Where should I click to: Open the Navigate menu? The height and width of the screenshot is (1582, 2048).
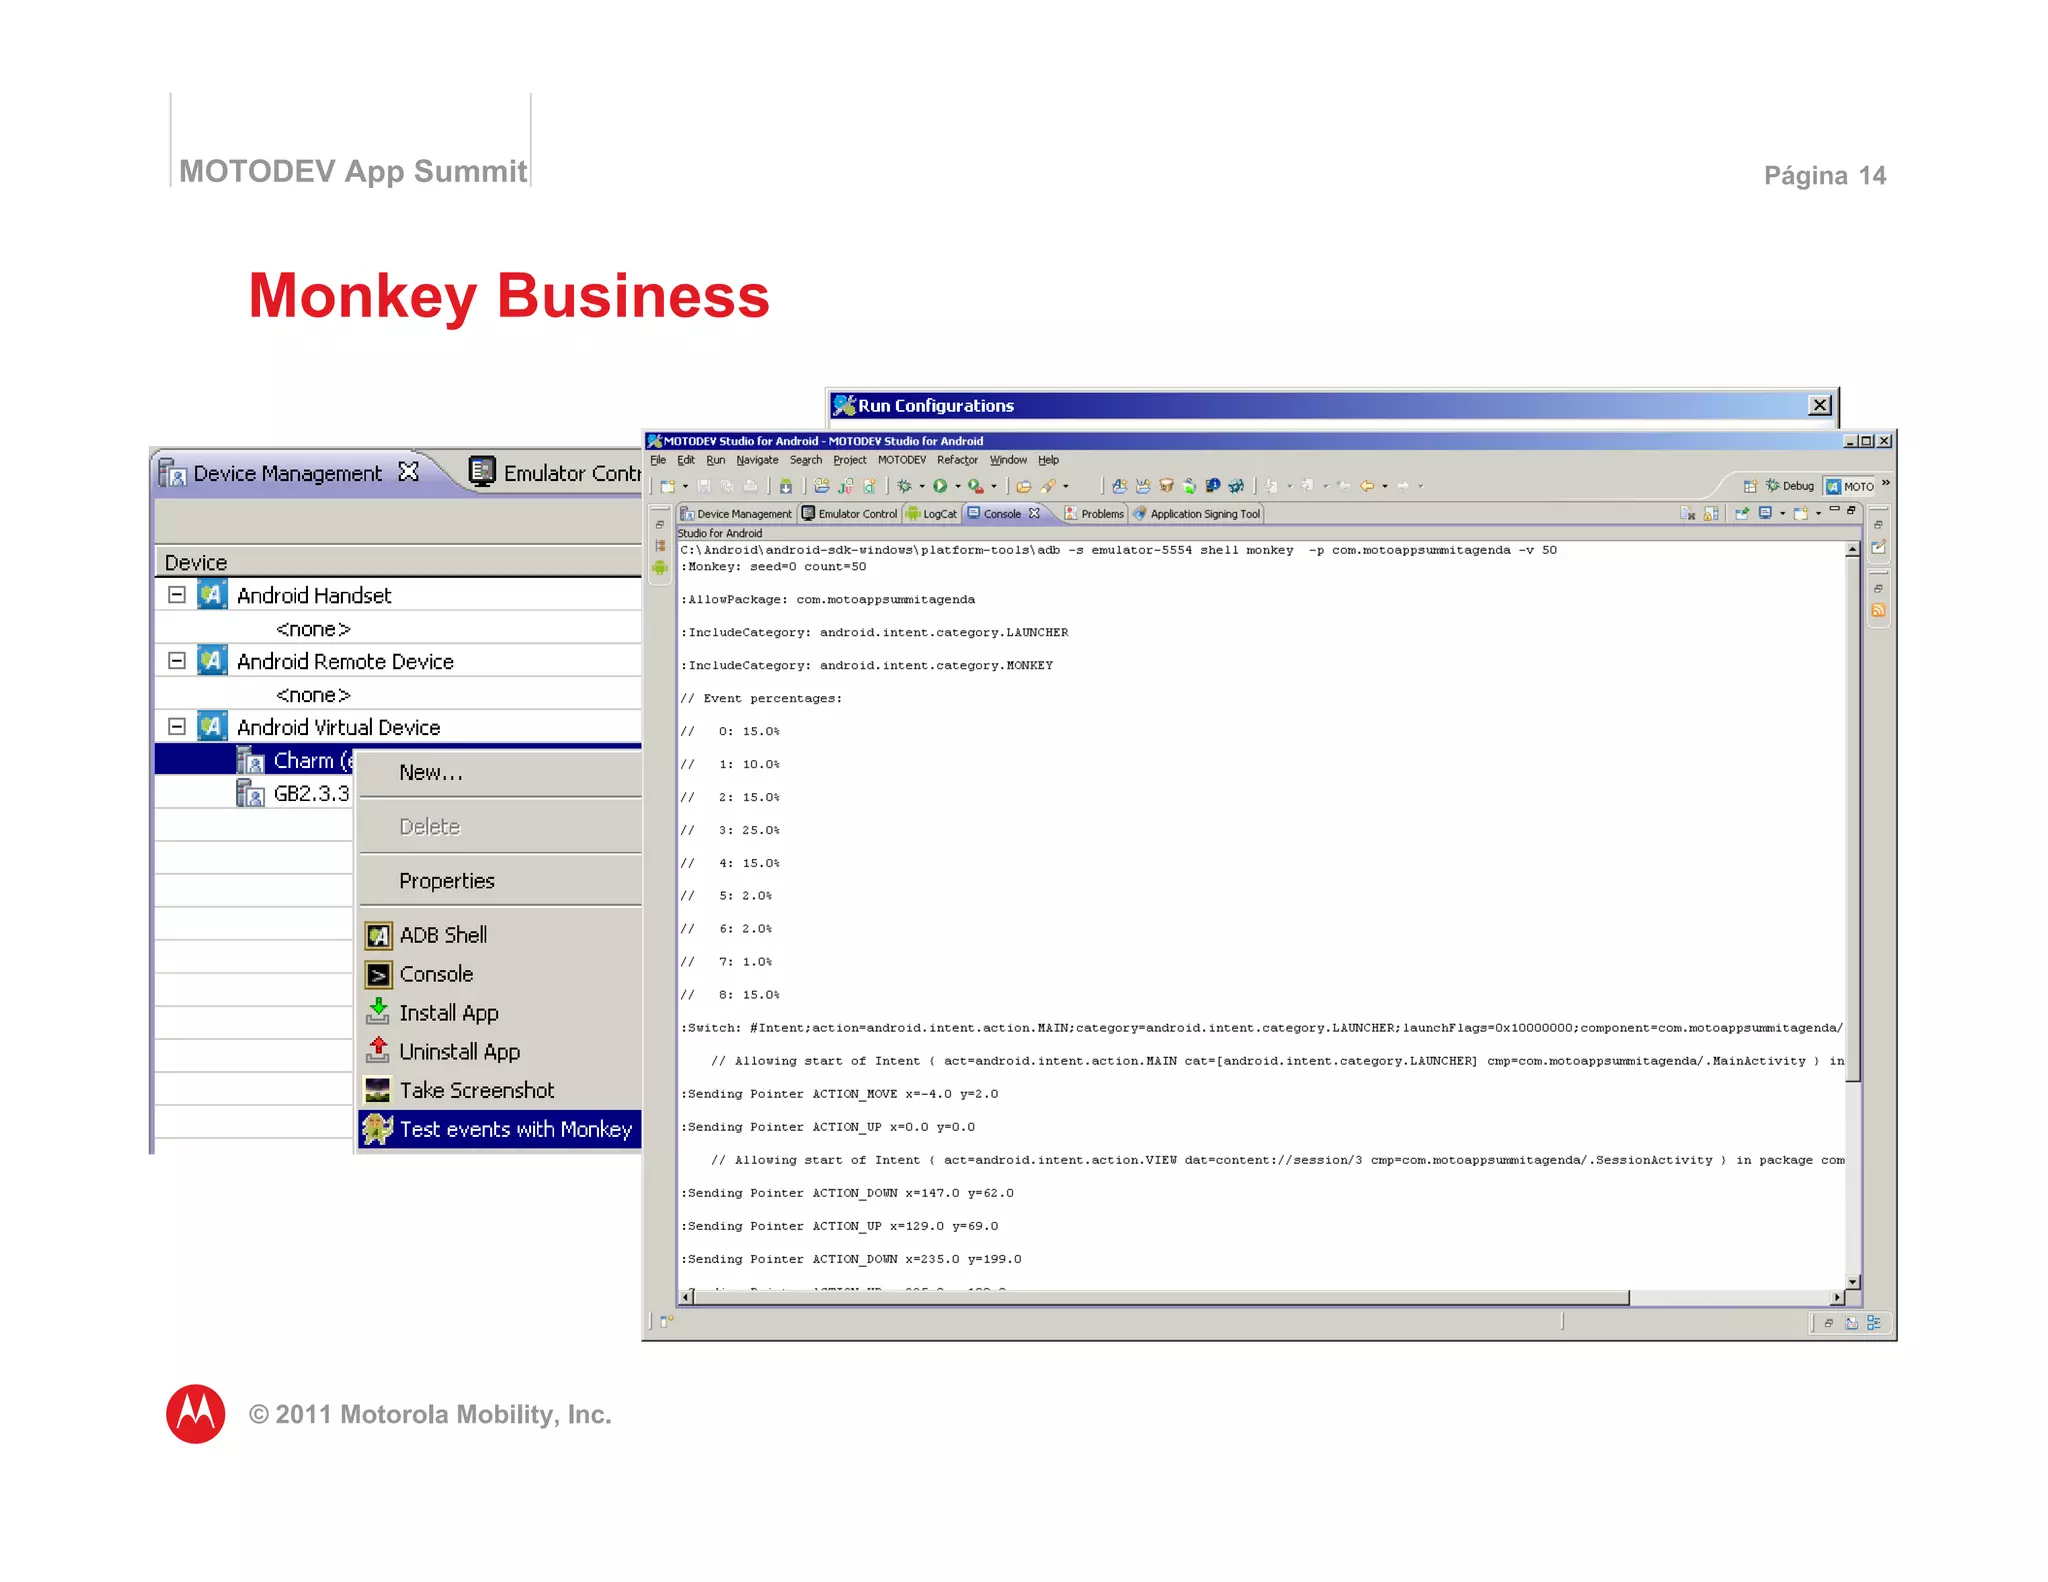click(x=757, y=460)
